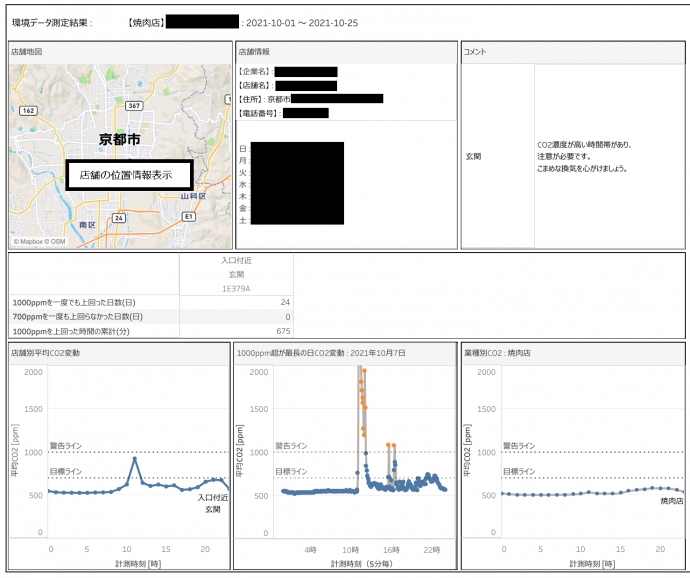Click route 367 marker on map
690x578 pixels.
pos(134,106)
